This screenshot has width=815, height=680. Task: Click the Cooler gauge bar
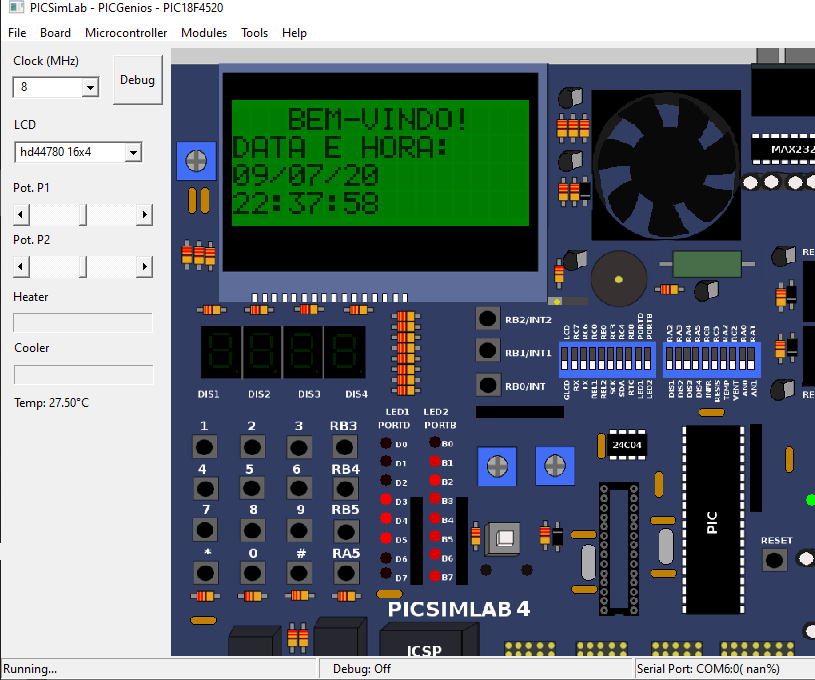click(x=83, y=374)
